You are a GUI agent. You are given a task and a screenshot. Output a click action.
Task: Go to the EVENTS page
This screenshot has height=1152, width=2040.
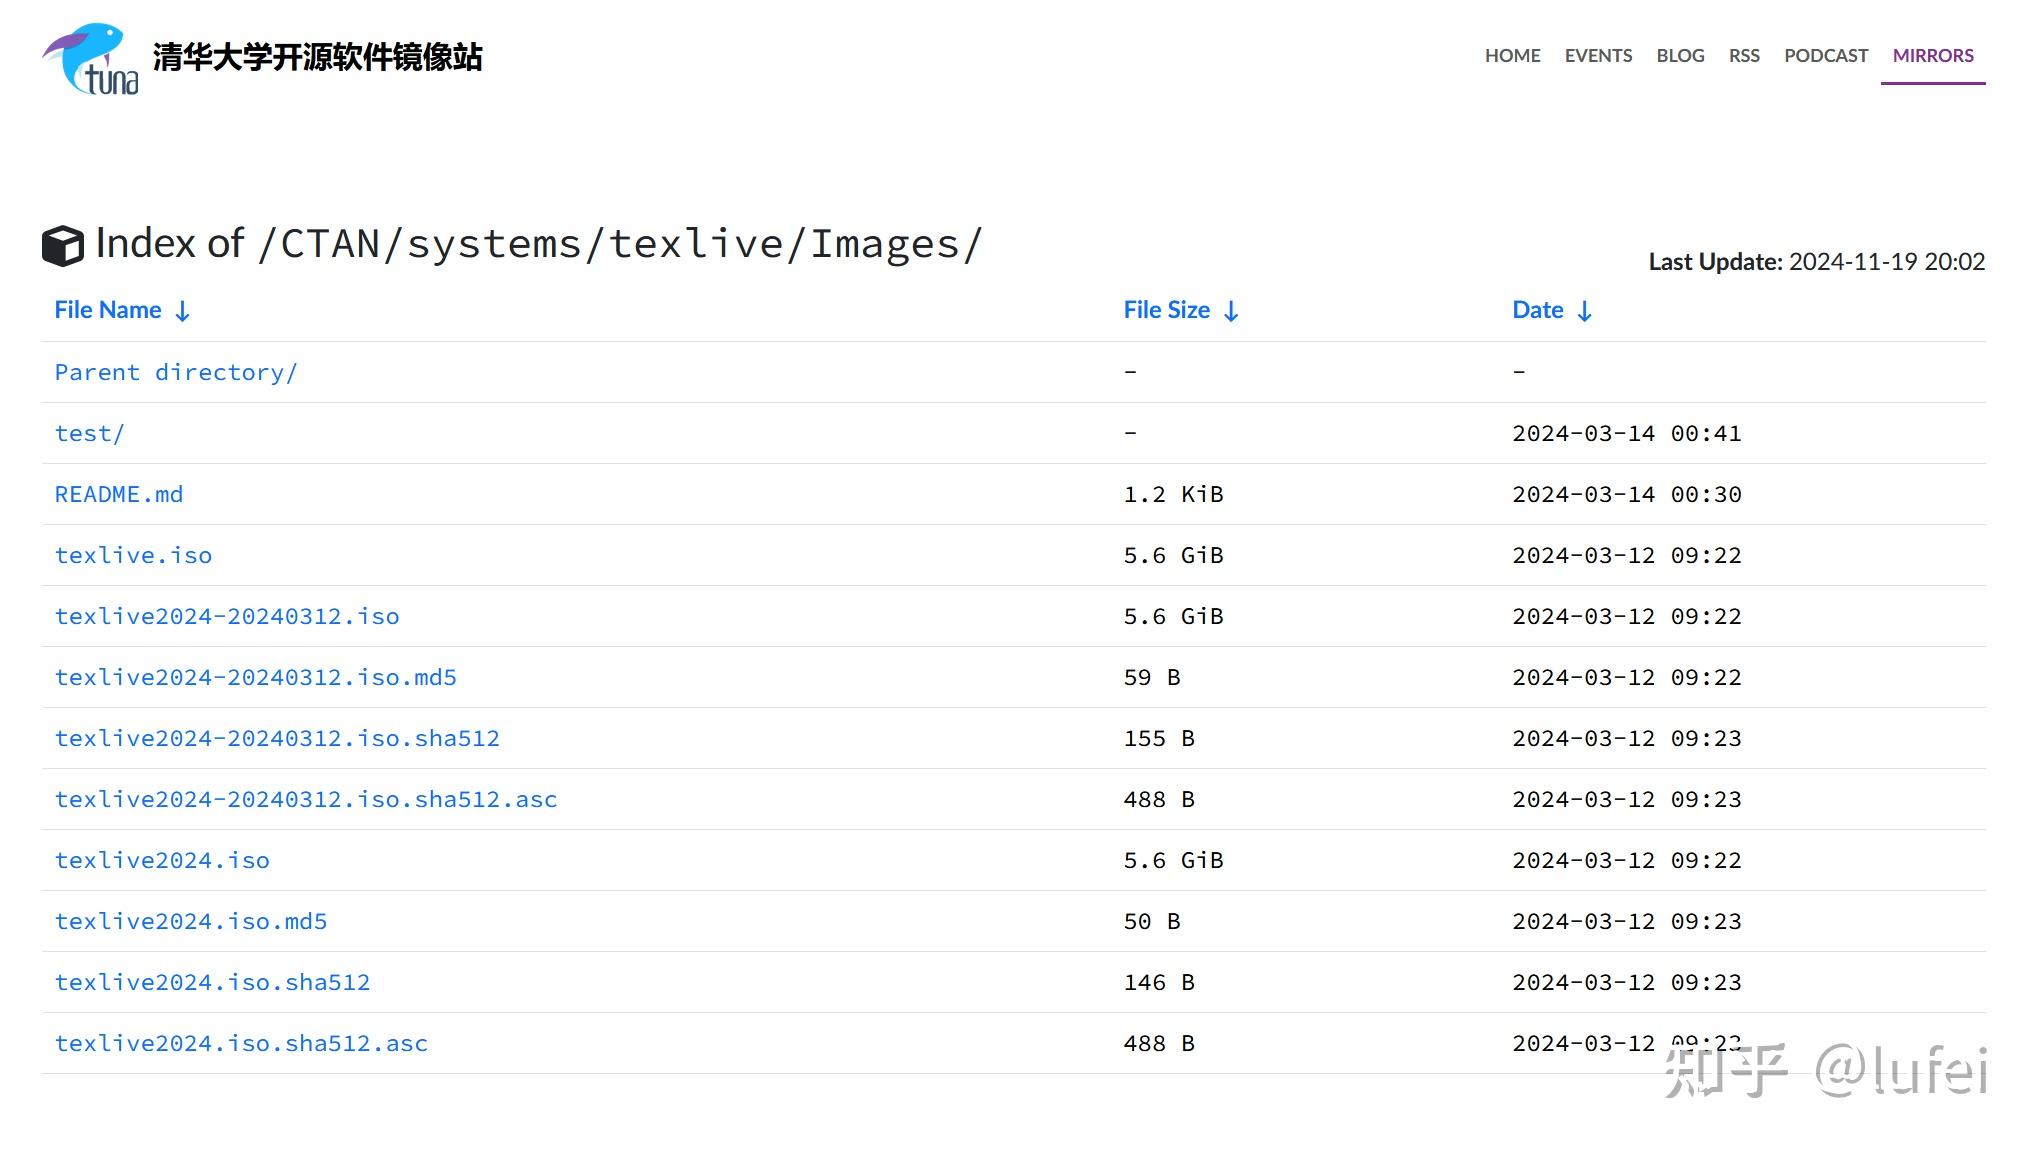click(x=1598, y=56)
